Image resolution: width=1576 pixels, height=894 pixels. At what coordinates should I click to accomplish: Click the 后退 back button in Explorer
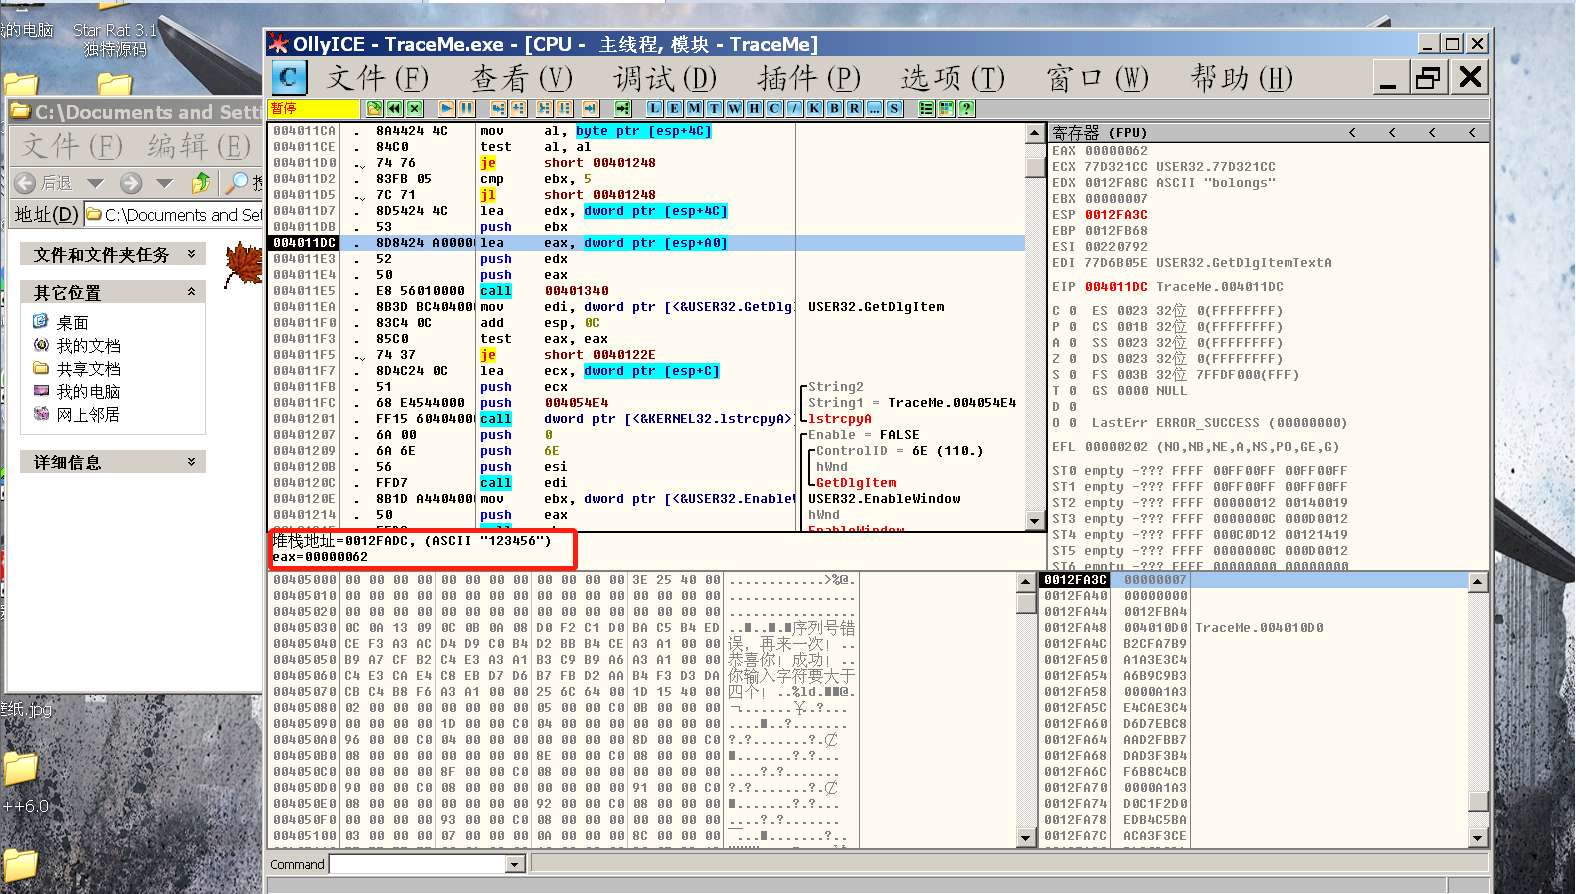(44, 183)
